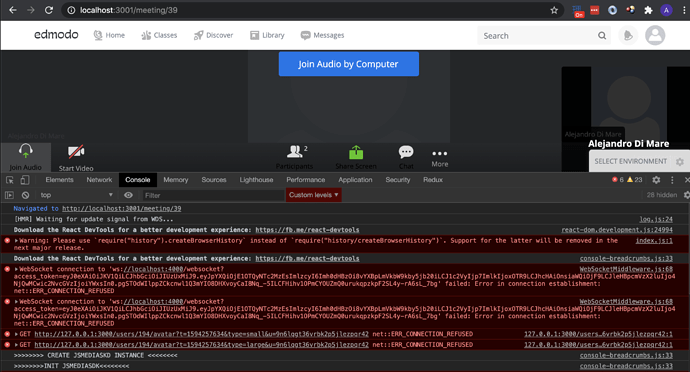Open the Home nav item
The width and height of the screenshot is (690, 372).
pyautogui.click(x=109, y=35)
